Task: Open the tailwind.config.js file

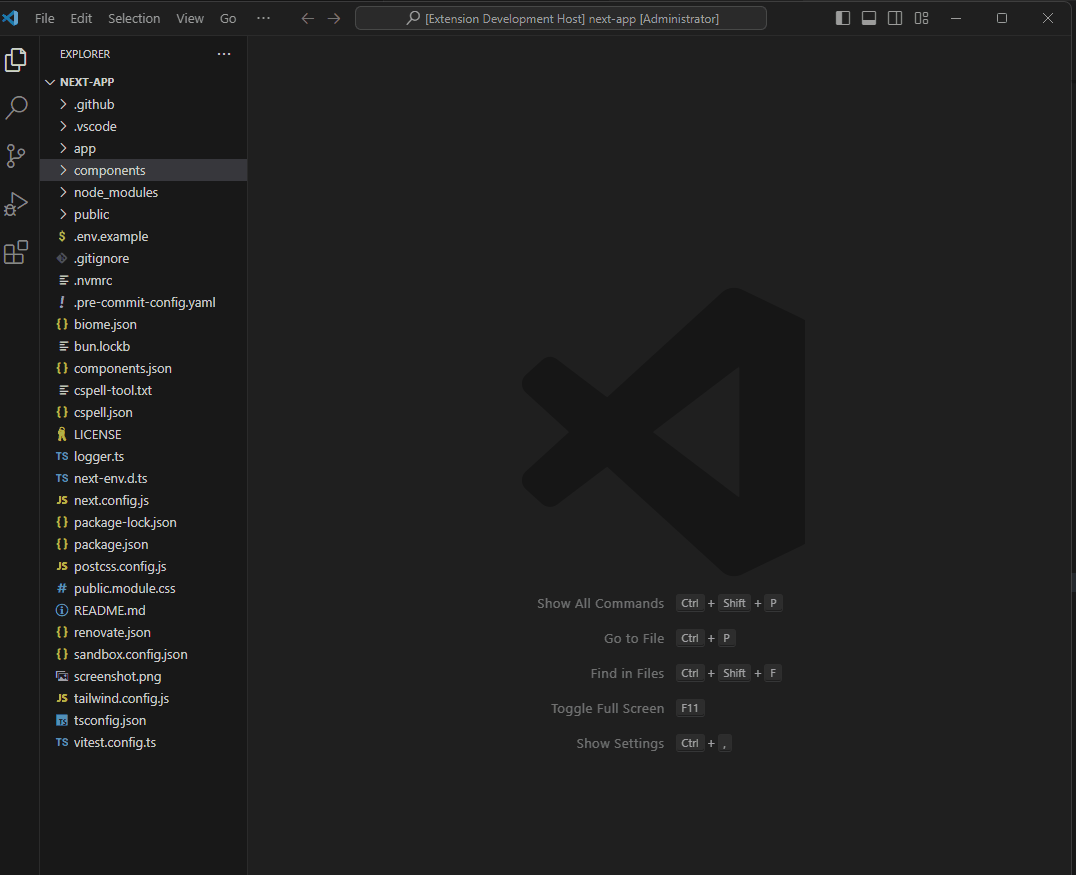Action: click(143, 698)
